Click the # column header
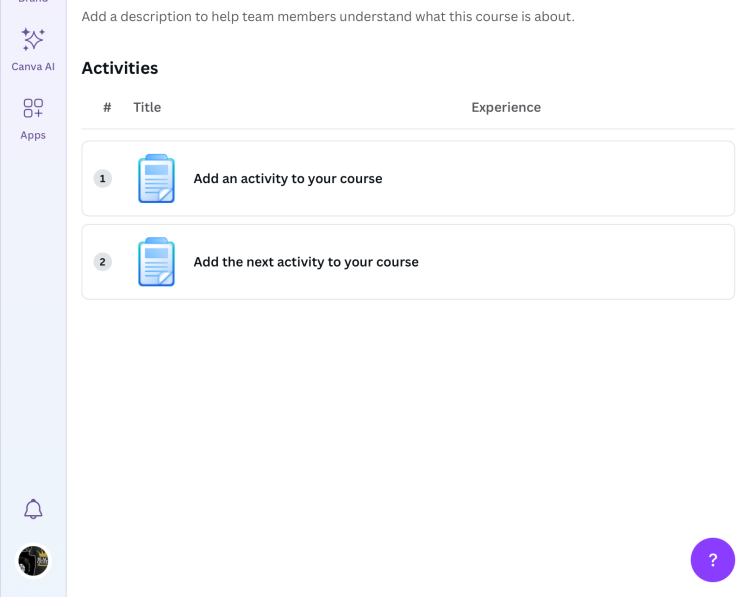The width and height of the screenshot is (750, 597). coord(107,108)
